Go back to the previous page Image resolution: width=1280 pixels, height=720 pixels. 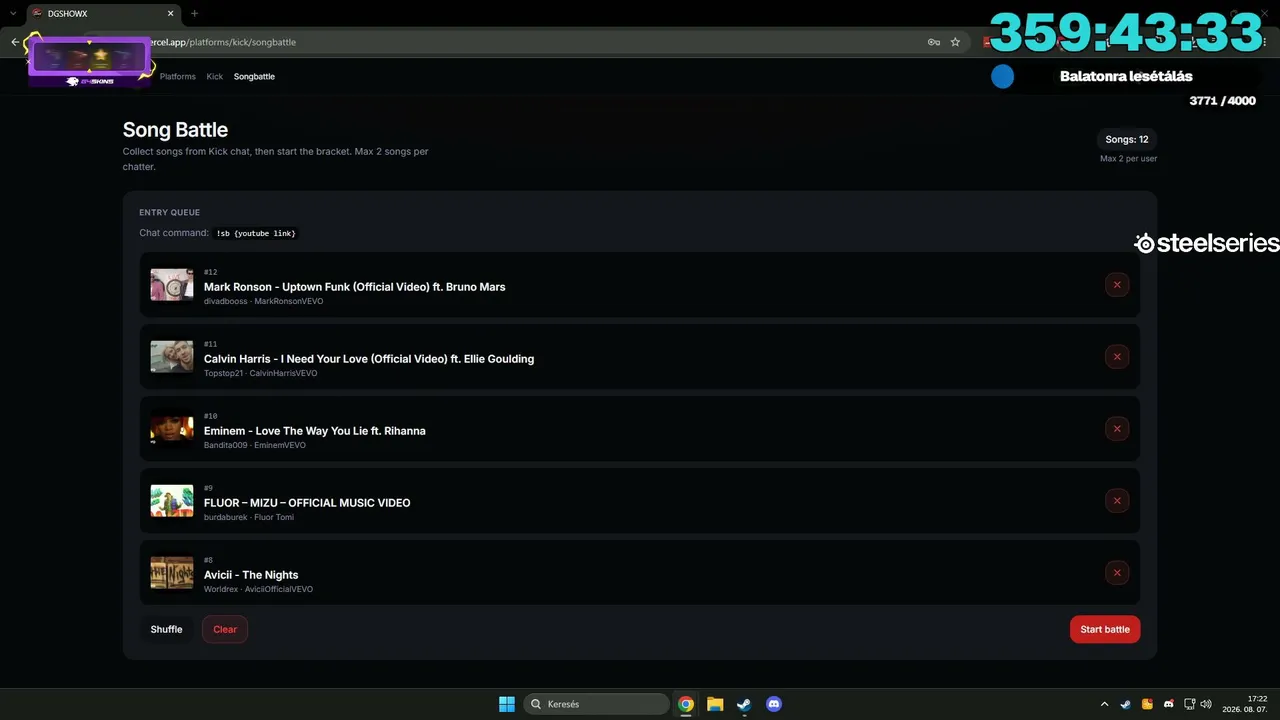(x=15, y=42)
